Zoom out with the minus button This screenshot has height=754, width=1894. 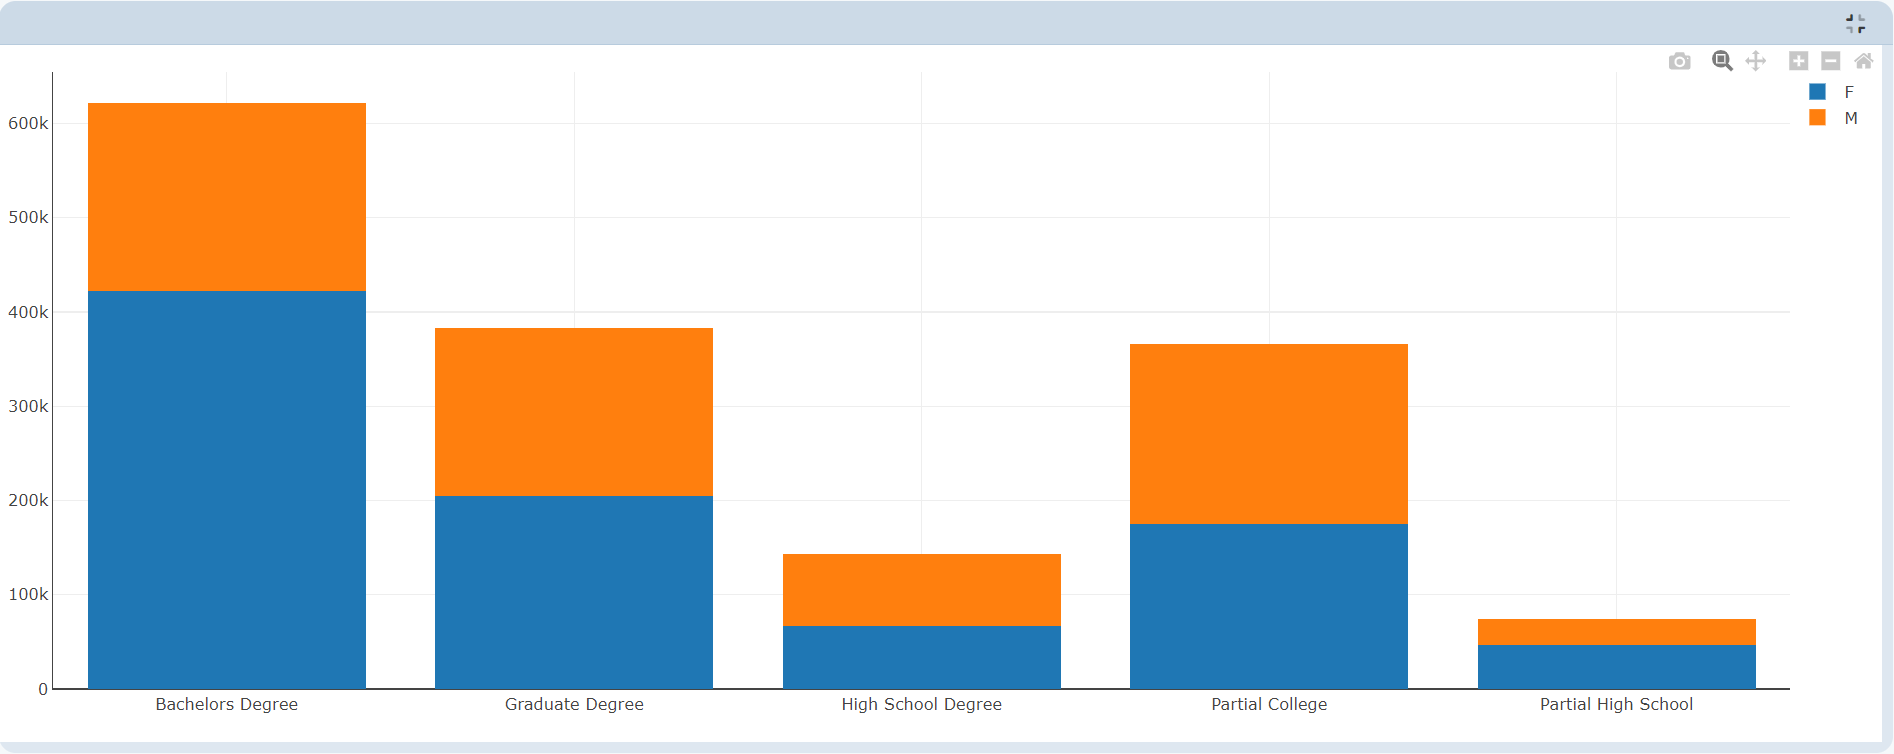1830,61
